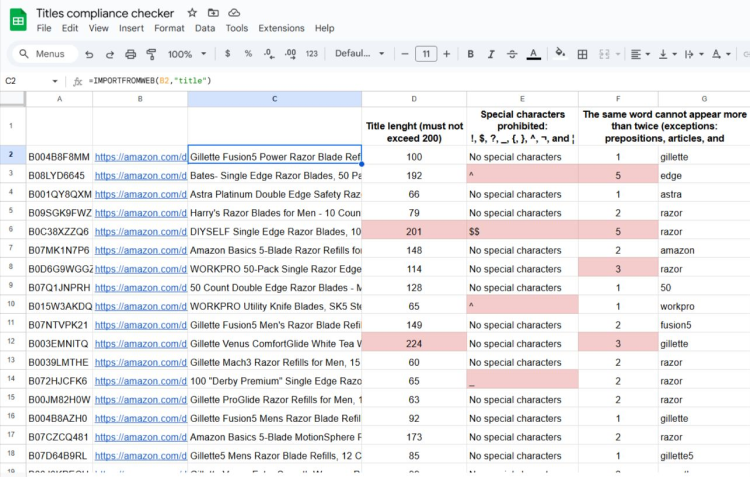Select cell containing 'fusion5'

pos(704,325)
